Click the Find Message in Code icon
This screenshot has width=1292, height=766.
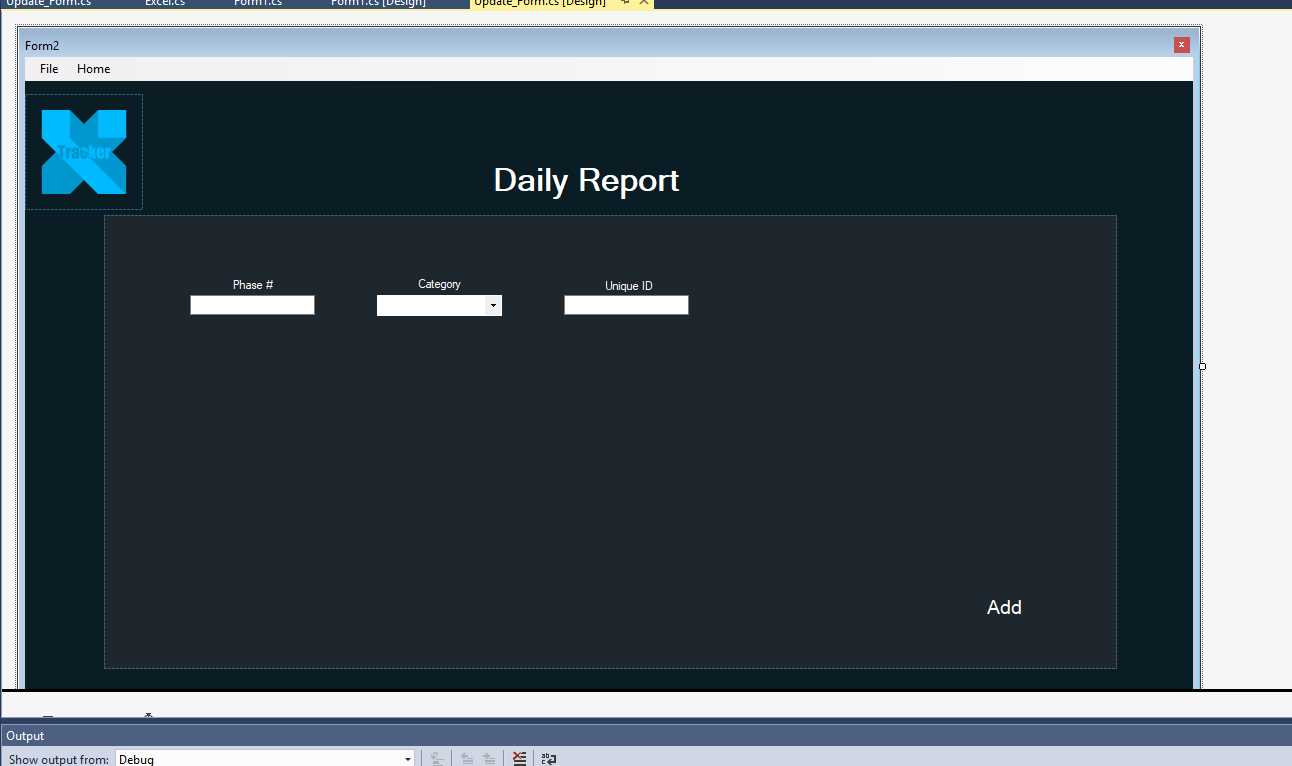[437, 759]
